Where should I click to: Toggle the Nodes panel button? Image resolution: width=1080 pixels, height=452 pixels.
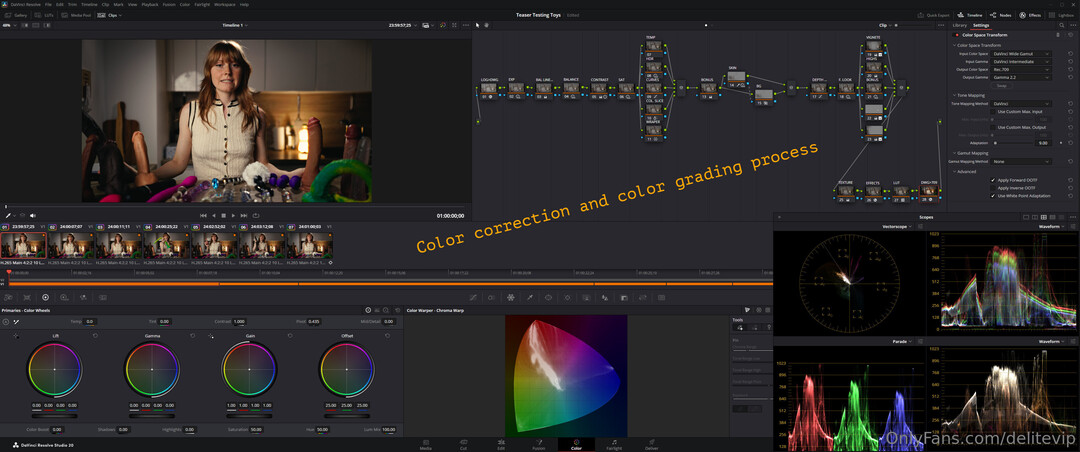[1002, 15]
